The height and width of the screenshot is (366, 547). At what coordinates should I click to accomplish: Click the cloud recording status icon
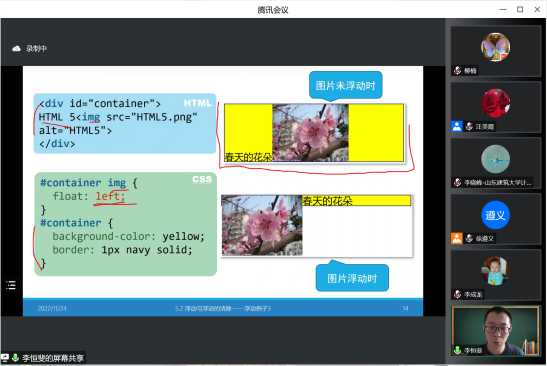tap(16, 48)
